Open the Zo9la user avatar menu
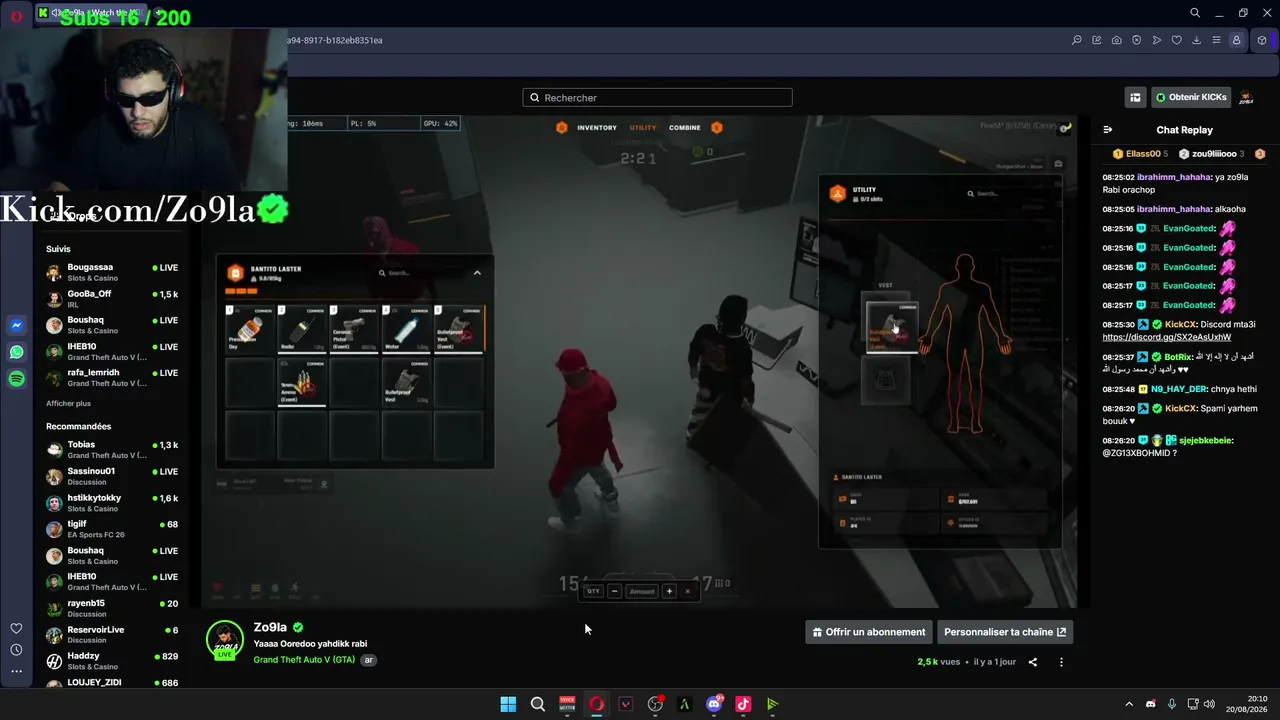 click(1246, 97)
